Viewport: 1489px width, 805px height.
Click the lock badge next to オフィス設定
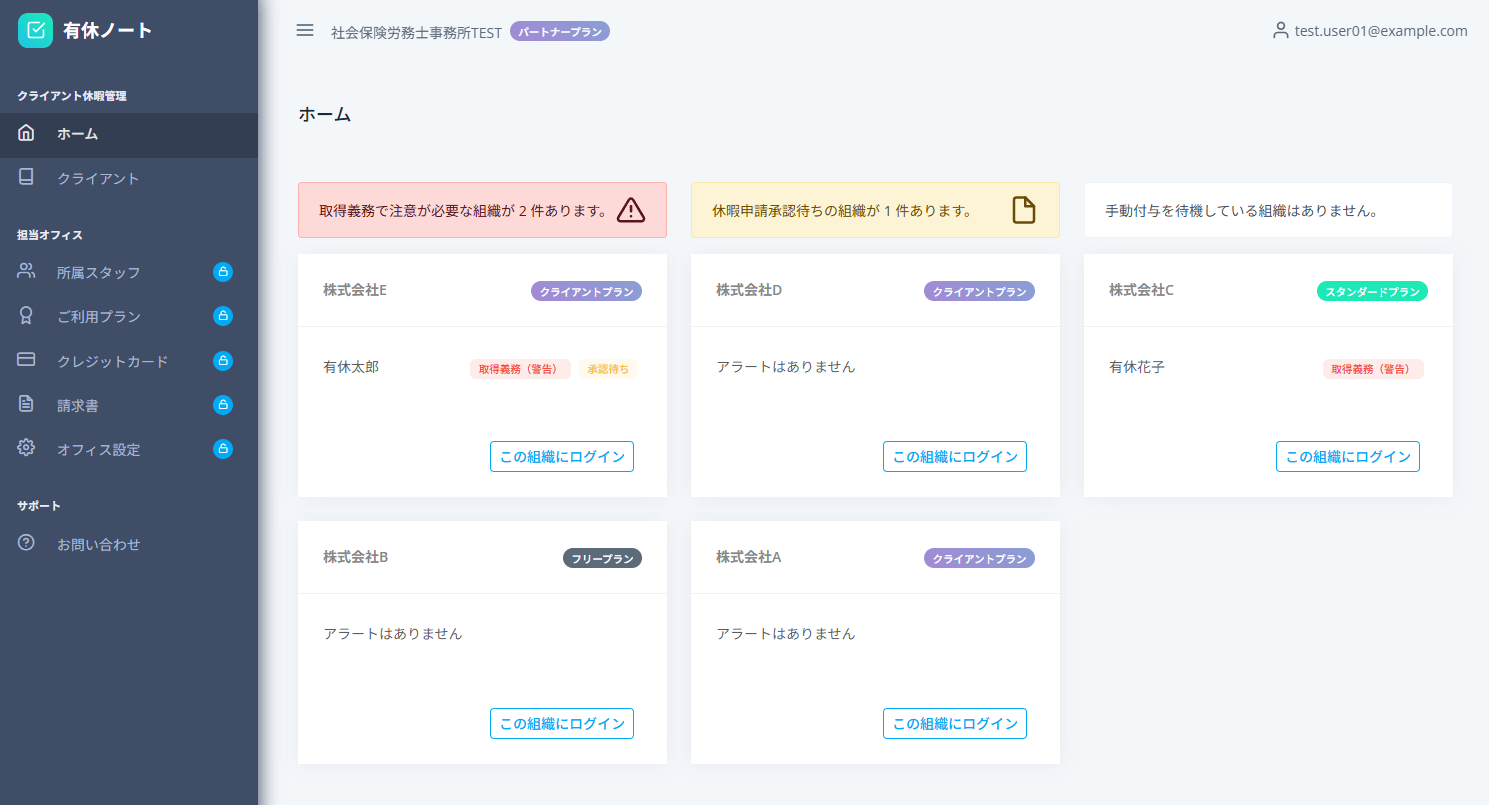[223, 448]
